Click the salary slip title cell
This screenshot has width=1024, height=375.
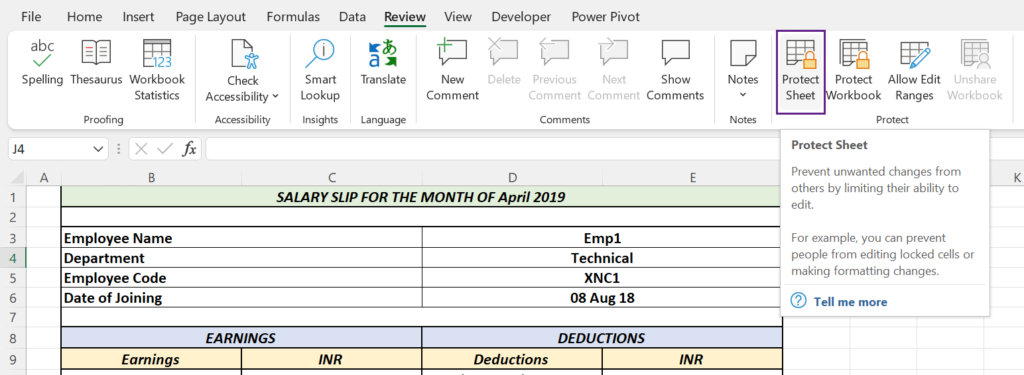(421, 197)
